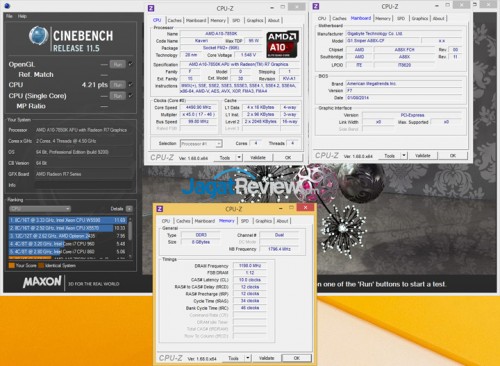Switch to About tab in Mainboard CPU-Z window

(438, 18)
